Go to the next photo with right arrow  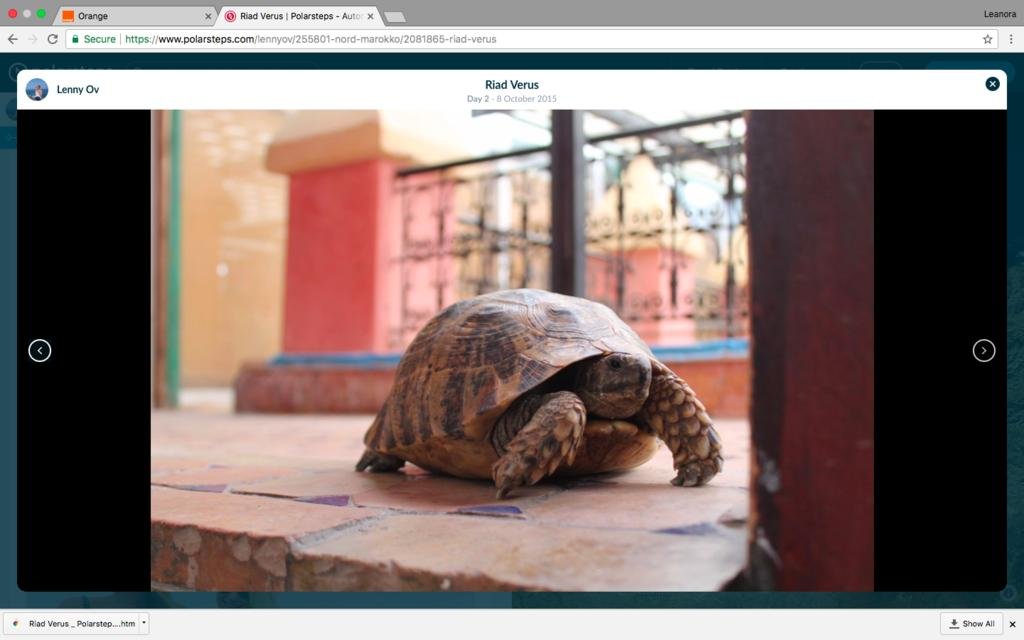(984, 351)
